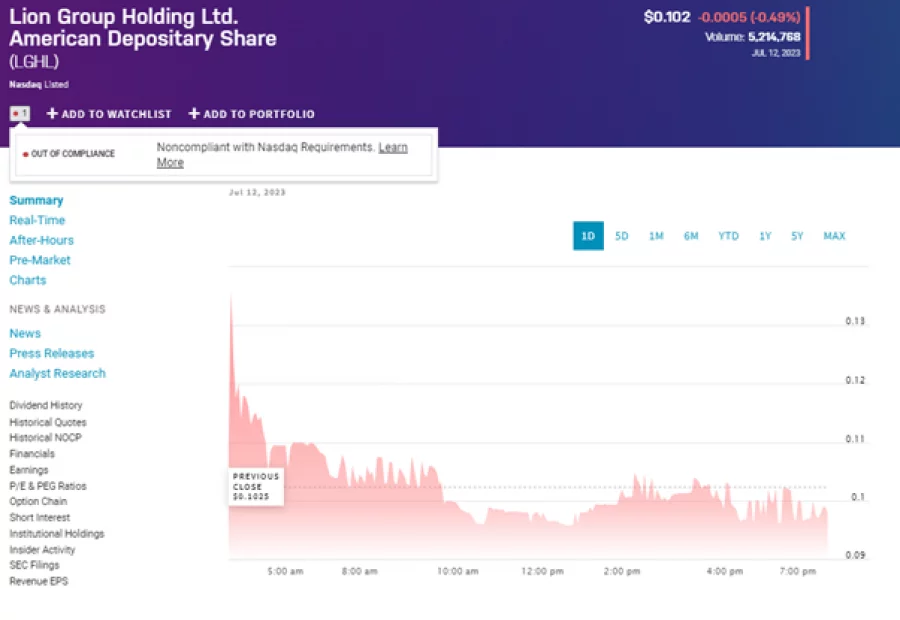
Task: Open the Option Chain page
Action: pyautogui.click(x=38, y=501)
